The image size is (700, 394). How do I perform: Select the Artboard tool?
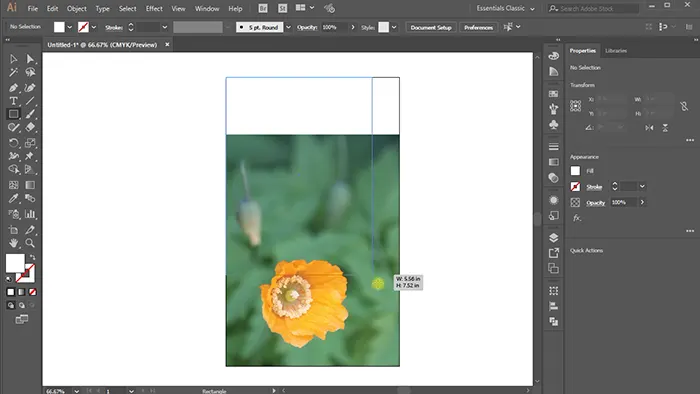[13, 230]
